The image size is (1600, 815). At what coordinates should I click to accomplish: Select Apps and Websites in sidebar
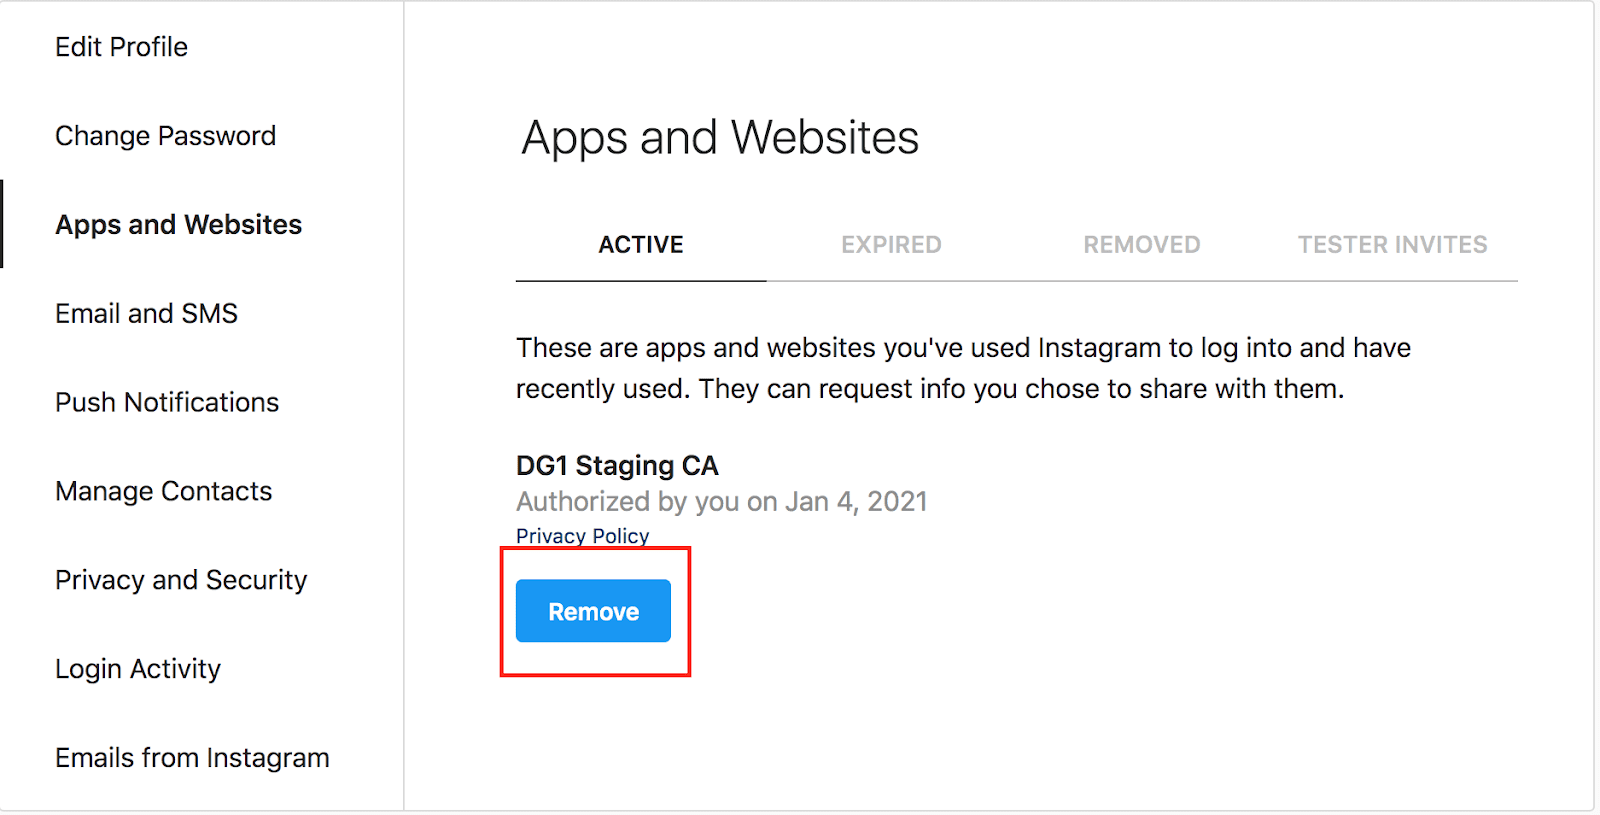pos(178,225)
